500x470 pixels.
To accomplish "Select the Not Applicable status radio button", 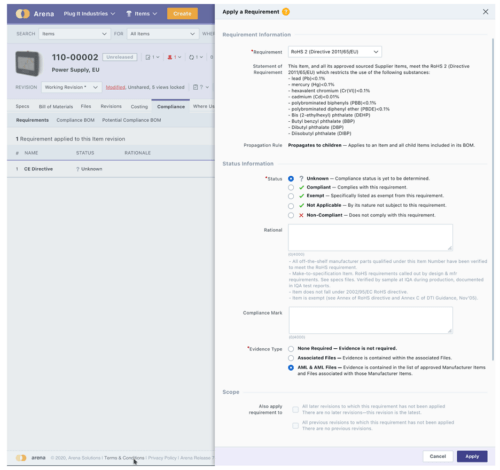I will tap(291, 206).
